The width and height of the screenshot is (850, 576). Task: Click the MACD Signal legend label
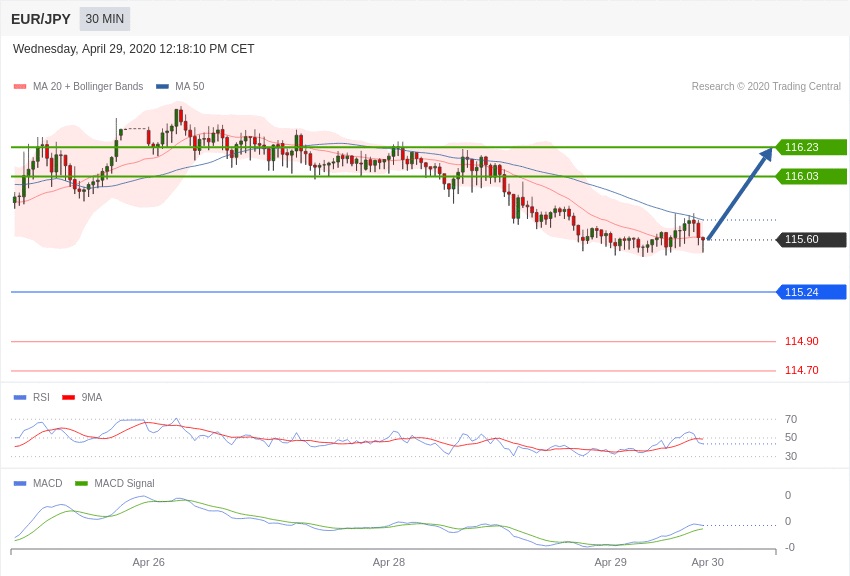124,483
